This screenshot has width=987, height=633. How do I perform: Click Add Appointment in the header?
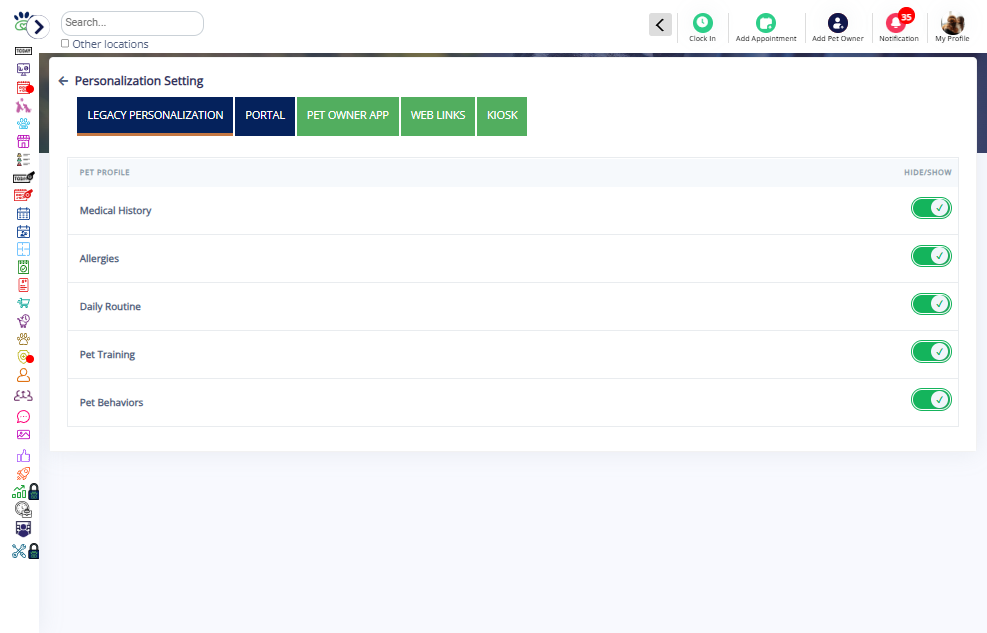[766, 28]
